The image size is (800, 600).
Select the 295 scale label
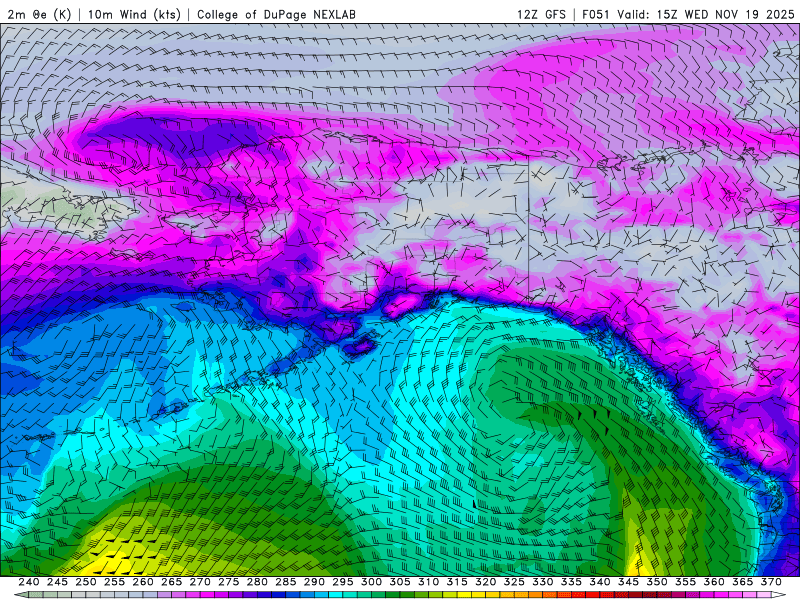[x=343, y=582]
